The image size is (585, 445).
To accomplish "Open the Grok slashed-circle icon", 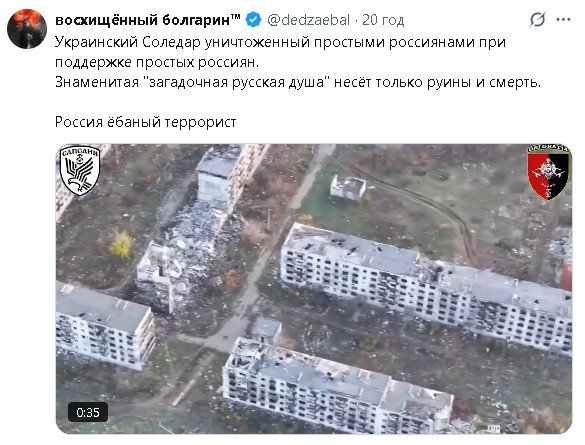I will (537, 20).
